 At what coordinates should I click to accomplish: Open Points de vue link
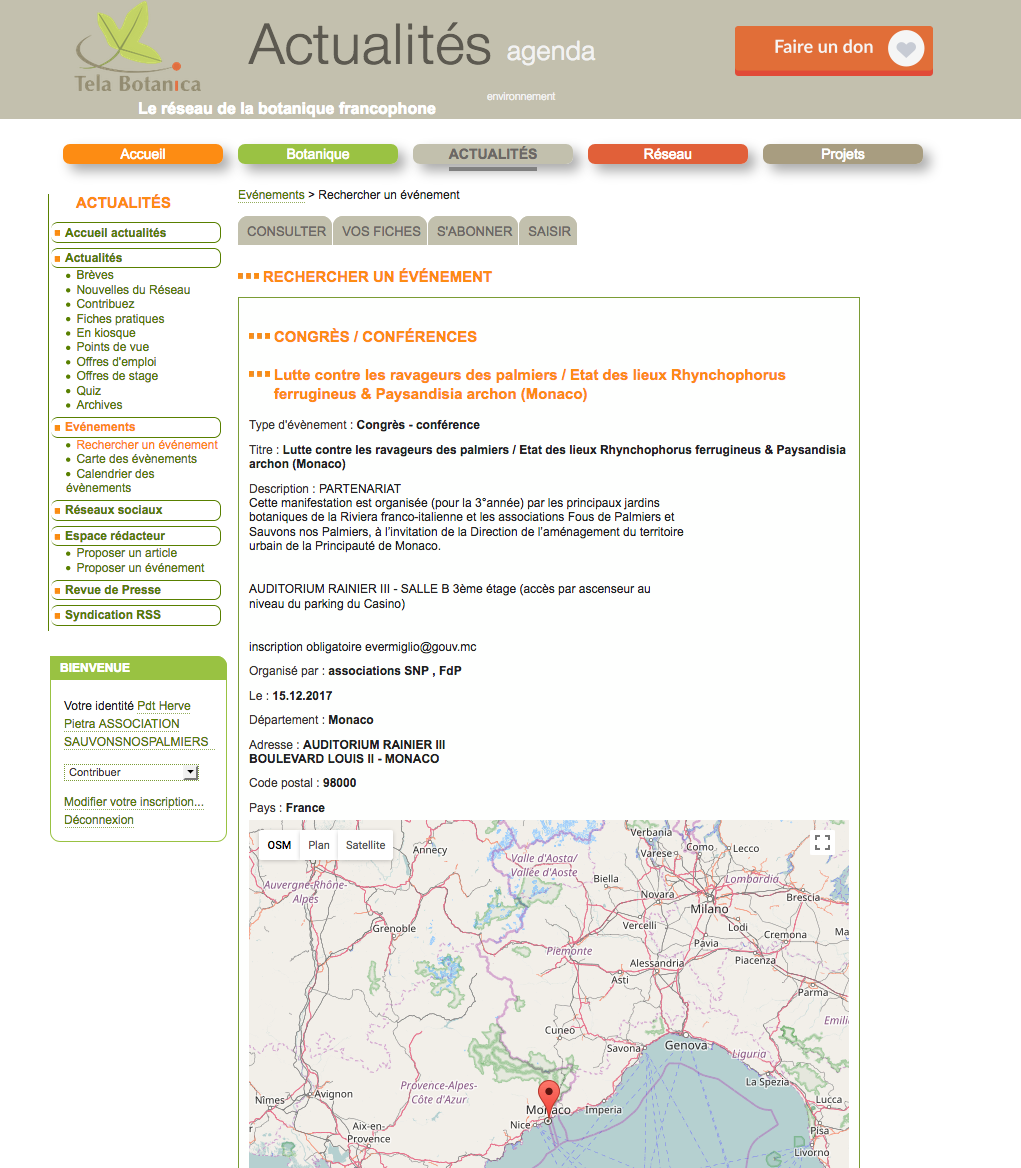[112, 347]
